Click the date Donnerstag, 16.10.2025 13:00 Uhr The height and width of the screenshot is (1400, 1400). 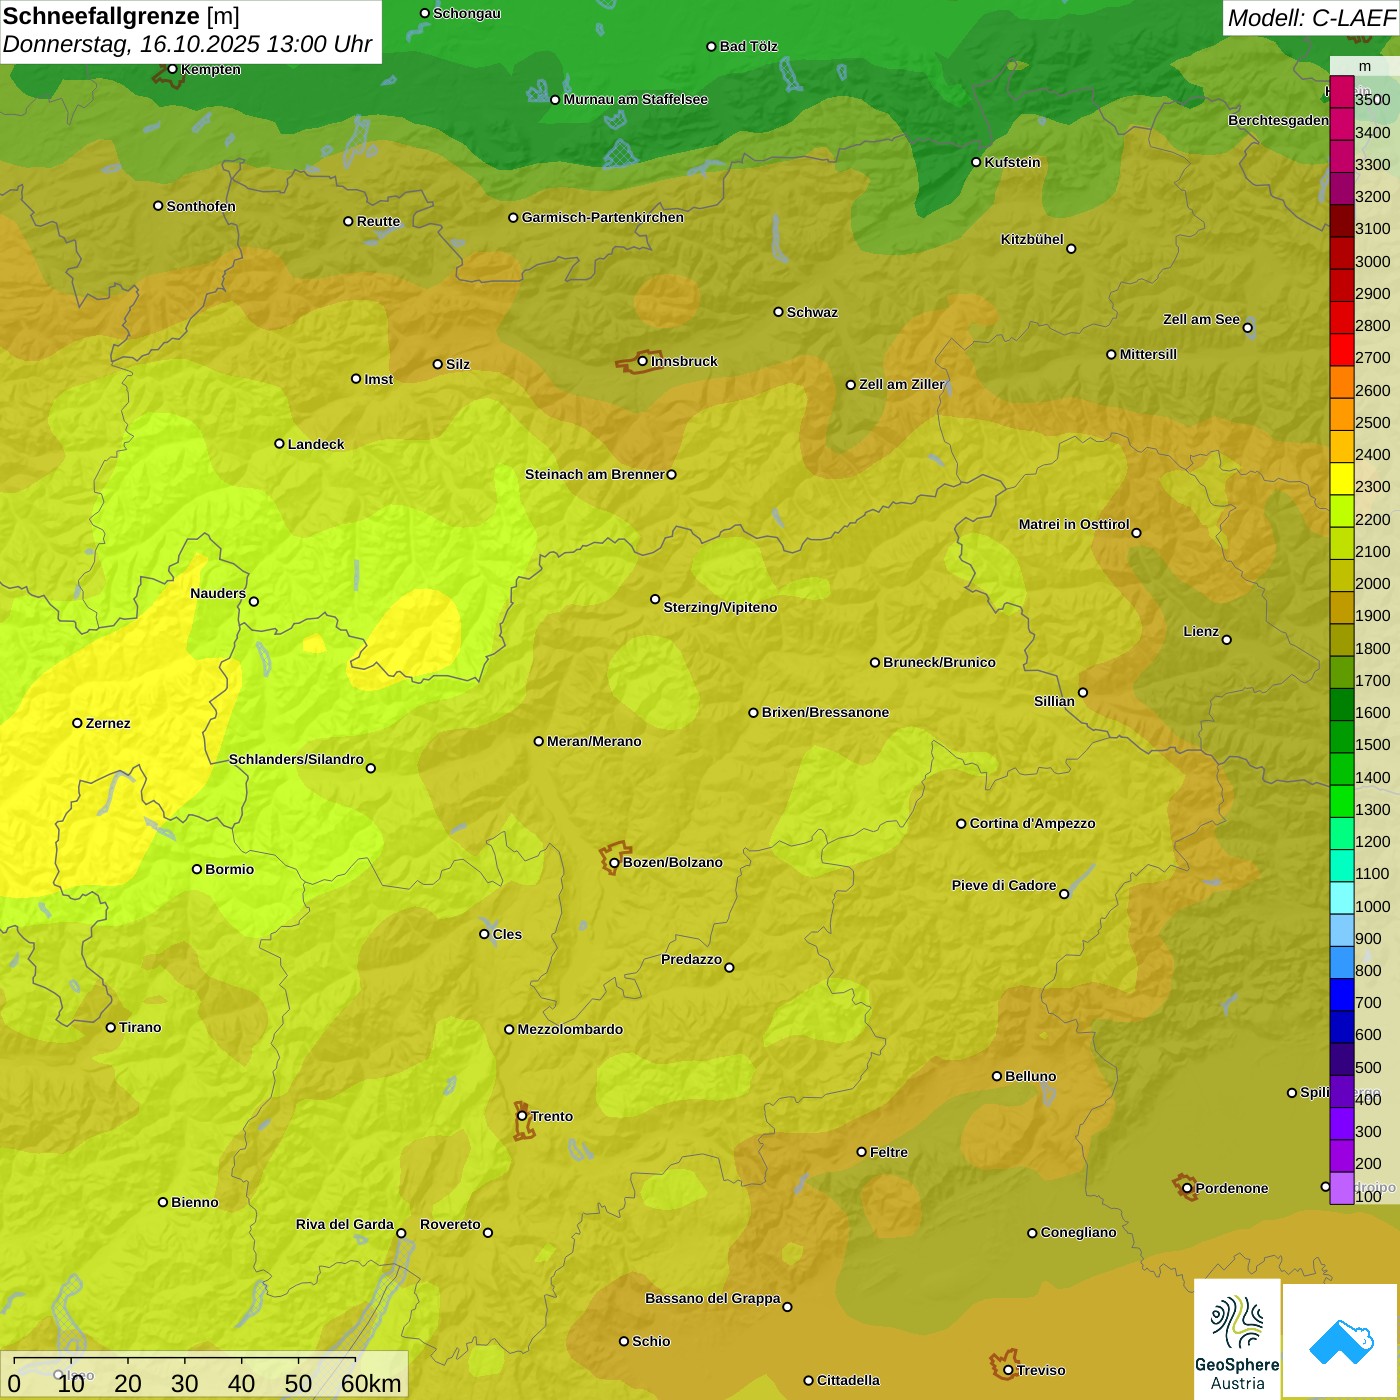click(x=187, y=45)
